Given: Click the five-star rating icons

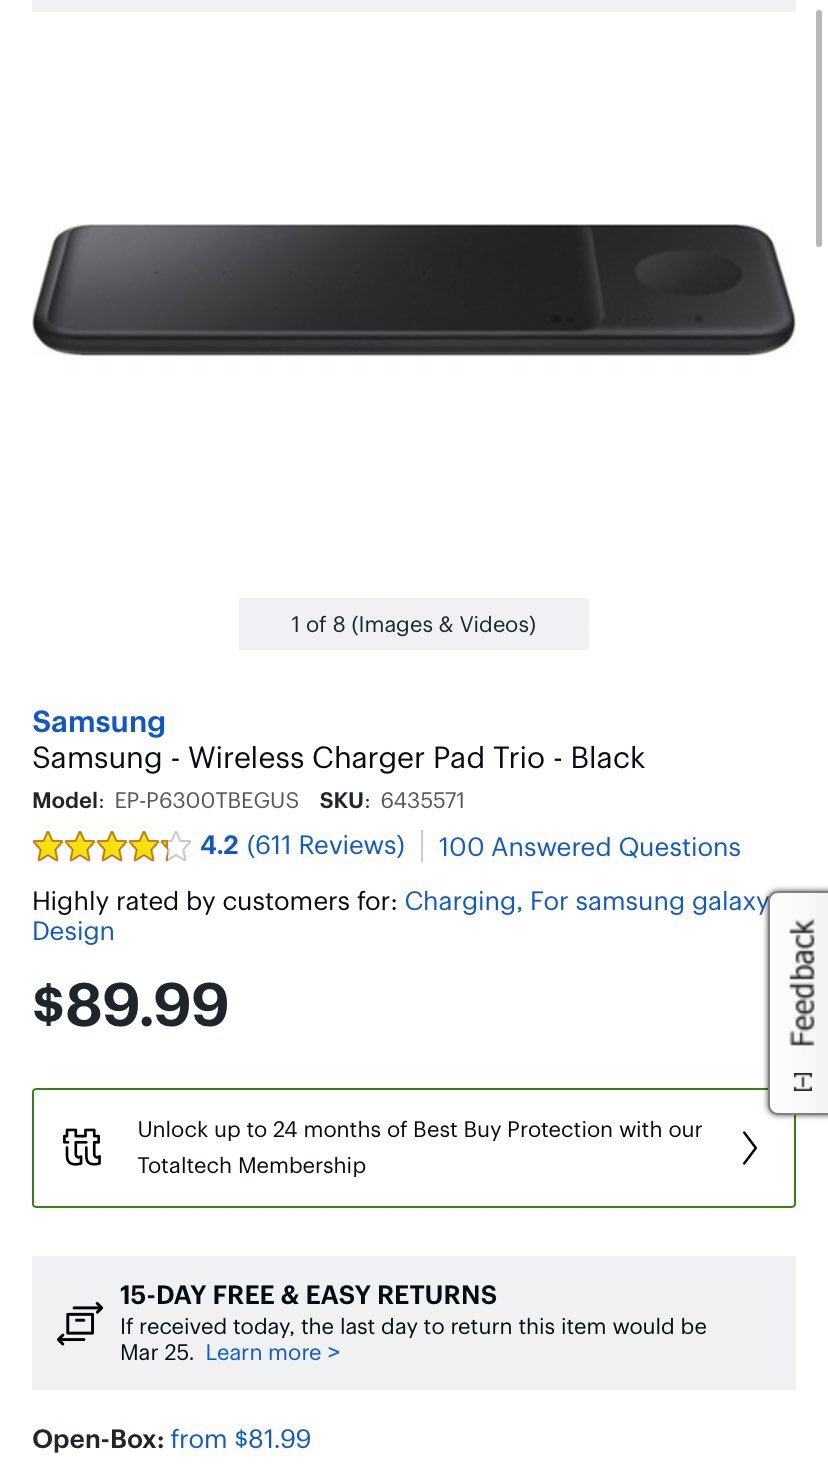Looking at the screenshot, I should click(111, 847).
